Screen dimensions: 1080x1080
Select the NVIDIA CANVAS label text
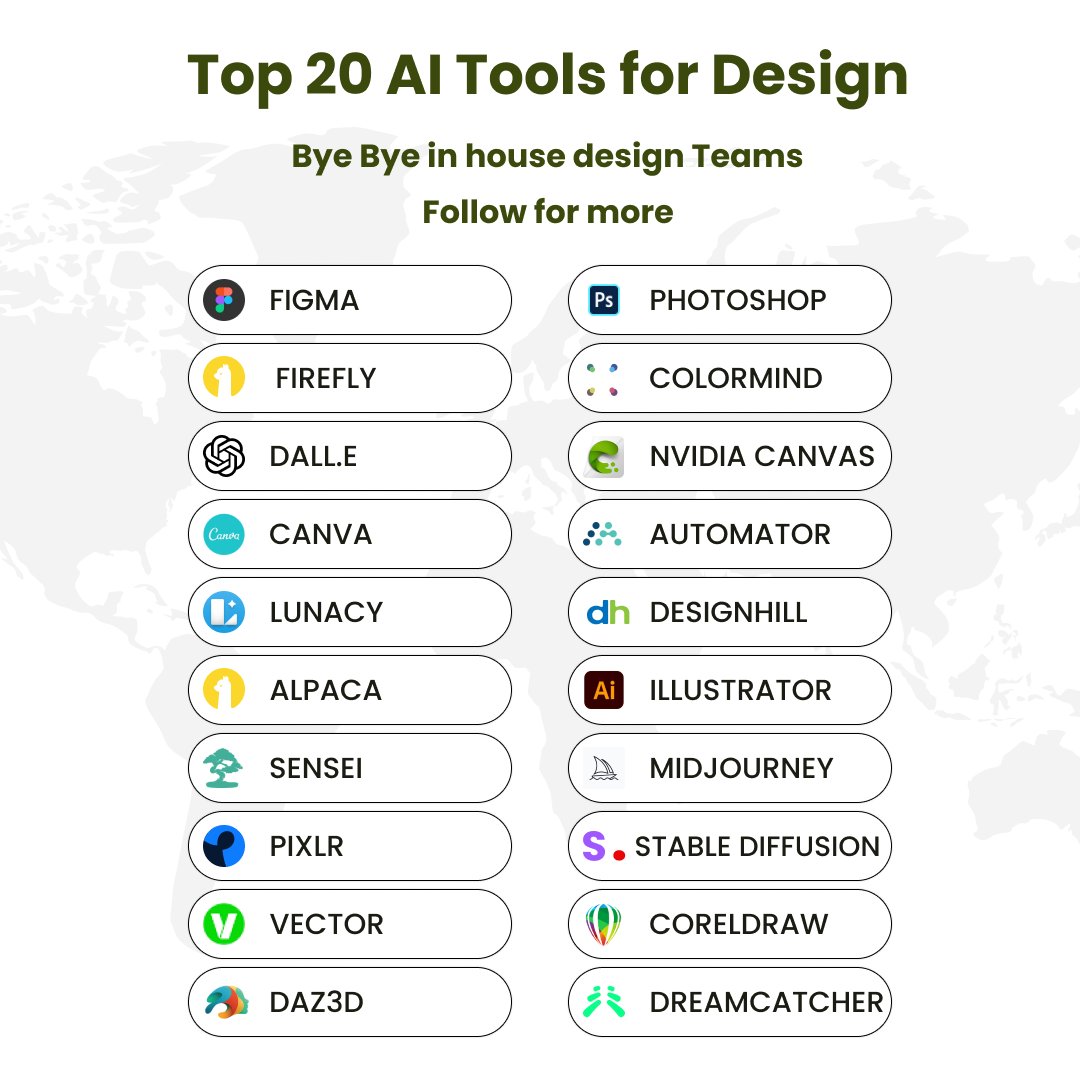[x=762, y=456]
